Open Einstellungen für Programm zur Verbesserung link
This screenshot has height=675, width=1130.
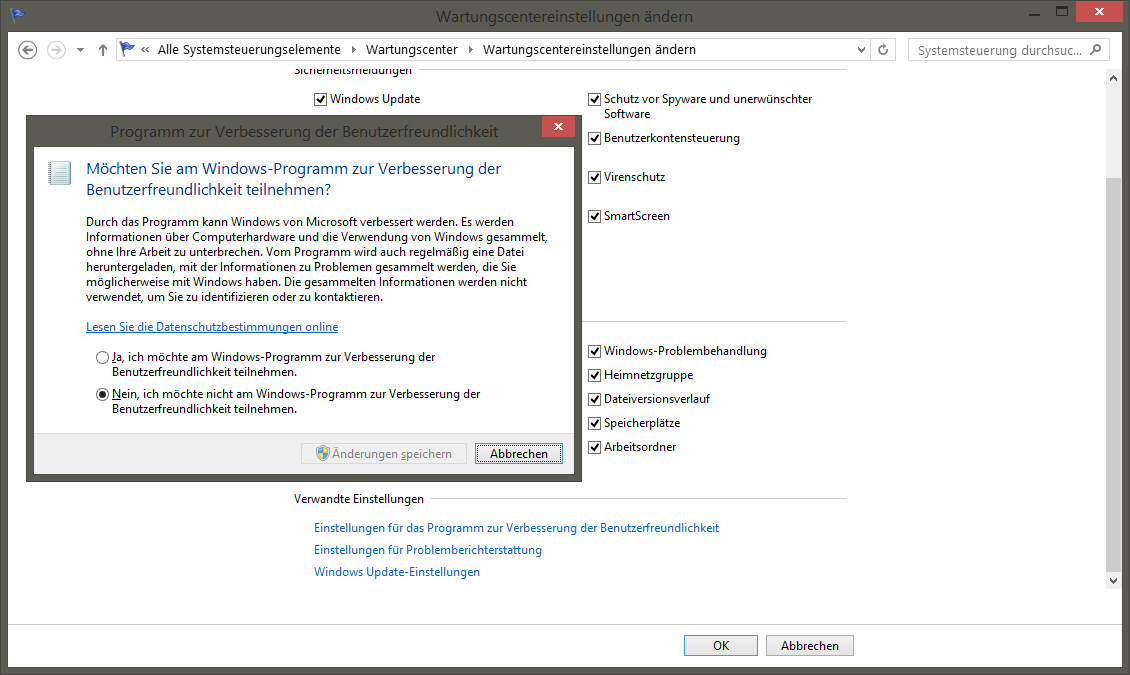516,528
